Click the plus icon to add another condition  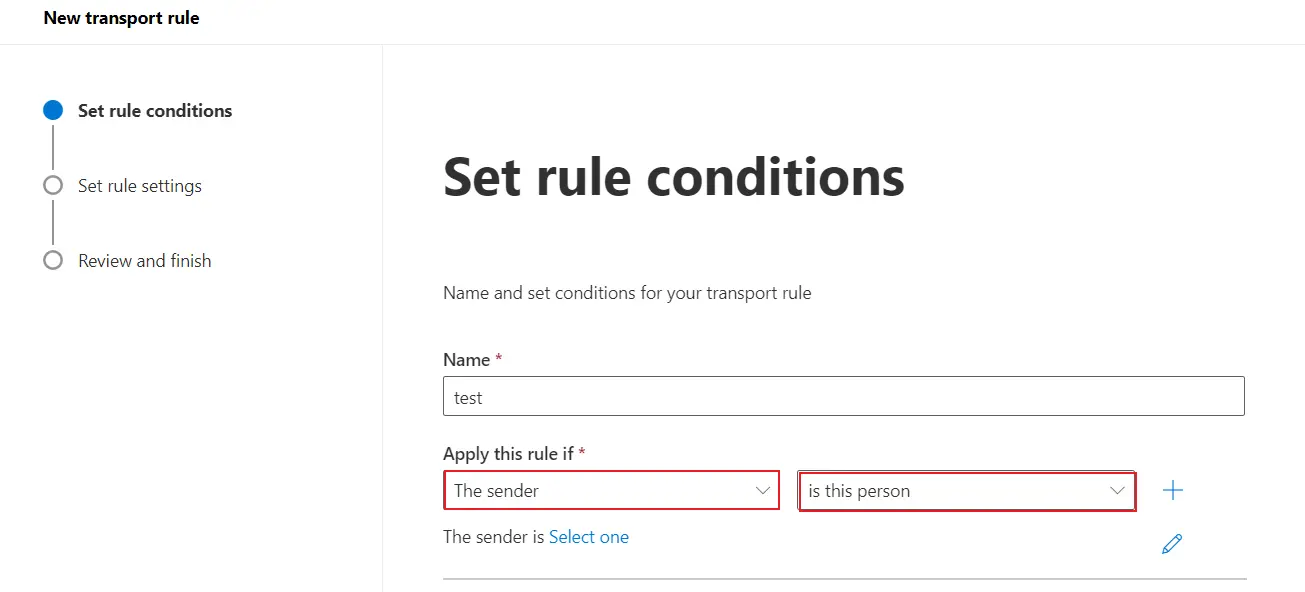[1172, 490]
